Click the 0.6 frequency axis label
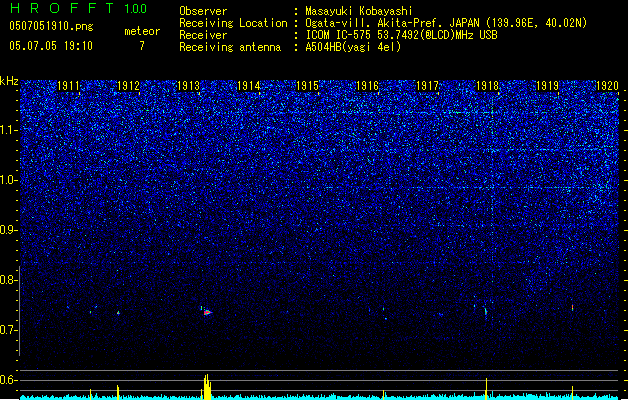Viewport: 629px width, 400px height. coord(9,380)
